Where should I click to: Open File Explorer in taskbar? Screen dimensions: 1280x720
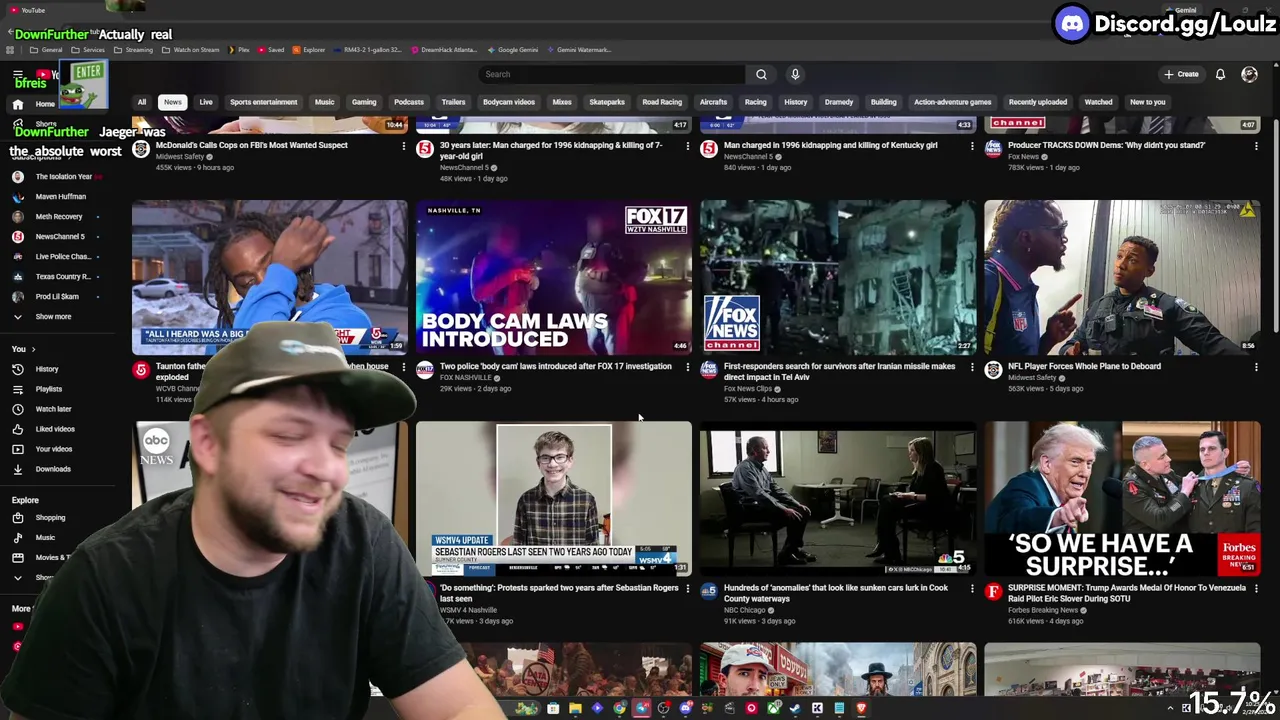575,708
